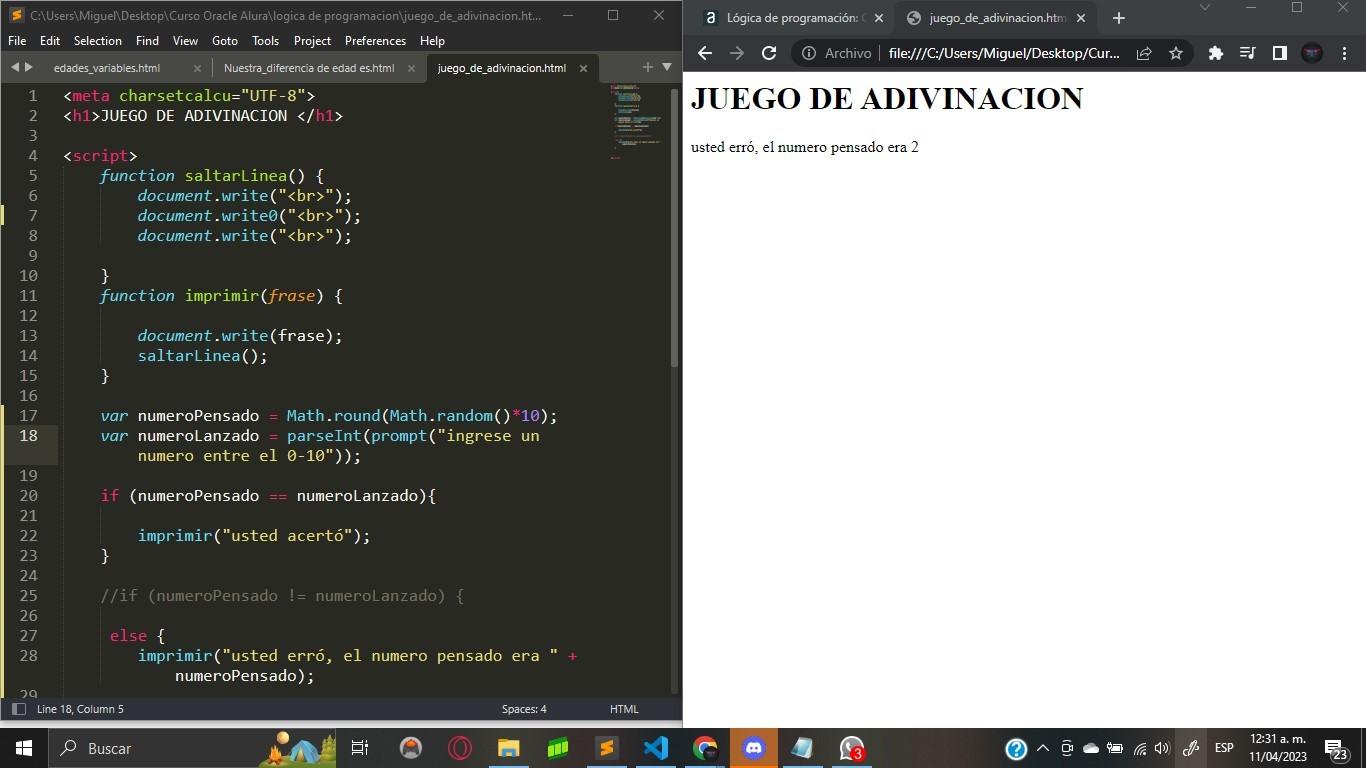Reload the juego_de_adivinacion page

point(769,53)
